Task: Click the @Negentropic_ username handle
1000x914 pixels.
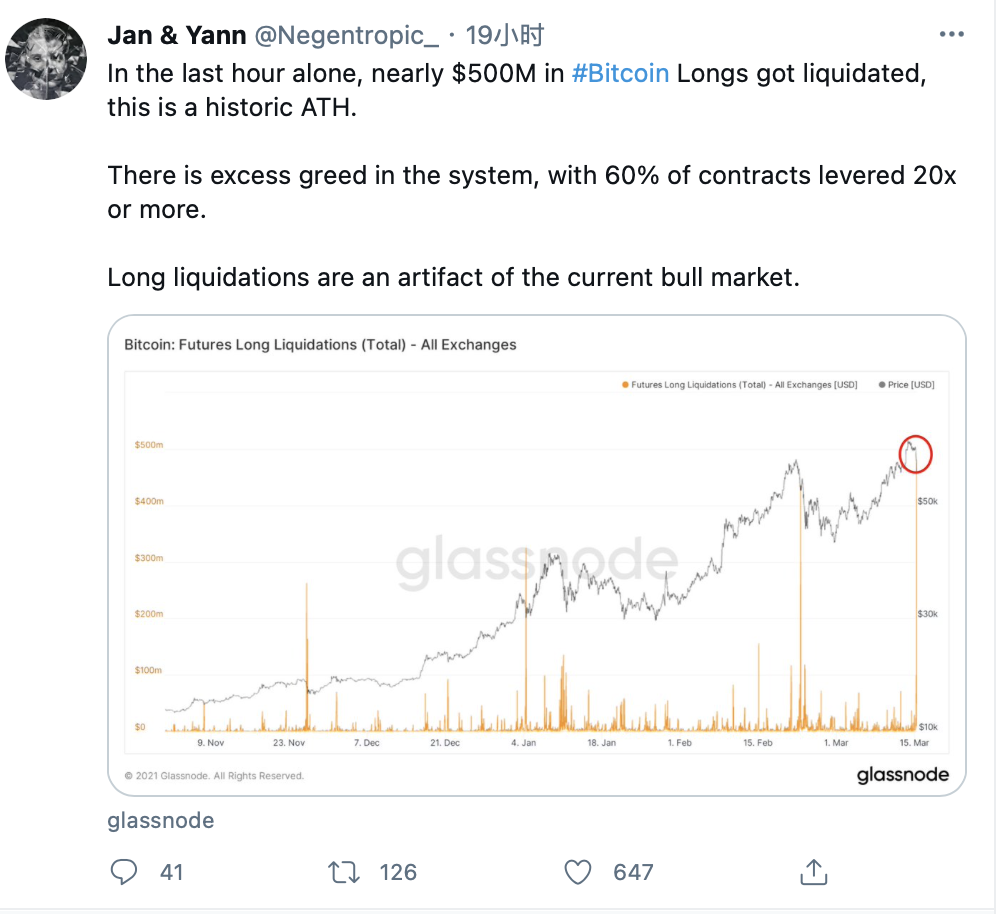Action: coord(347,36)
